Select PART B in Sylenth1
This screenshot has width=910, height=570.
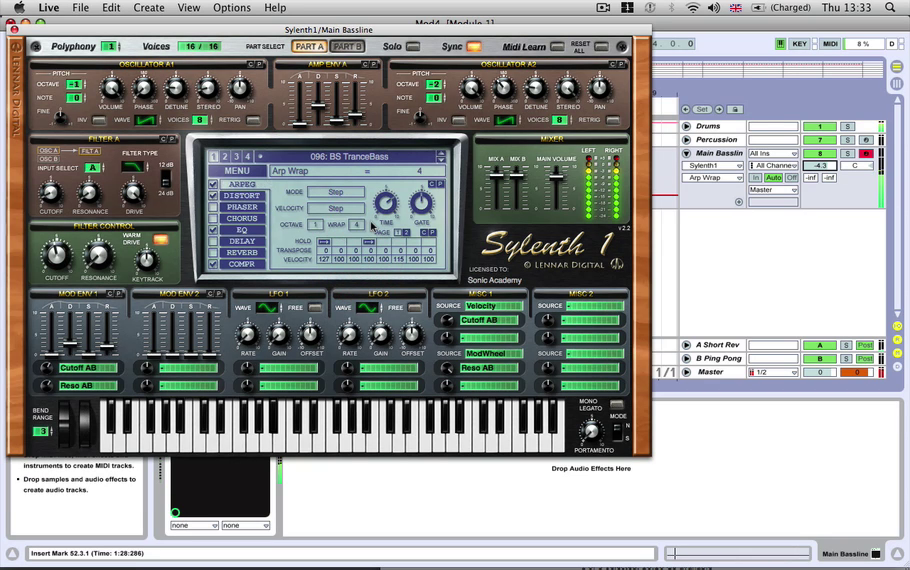point(347,46)
